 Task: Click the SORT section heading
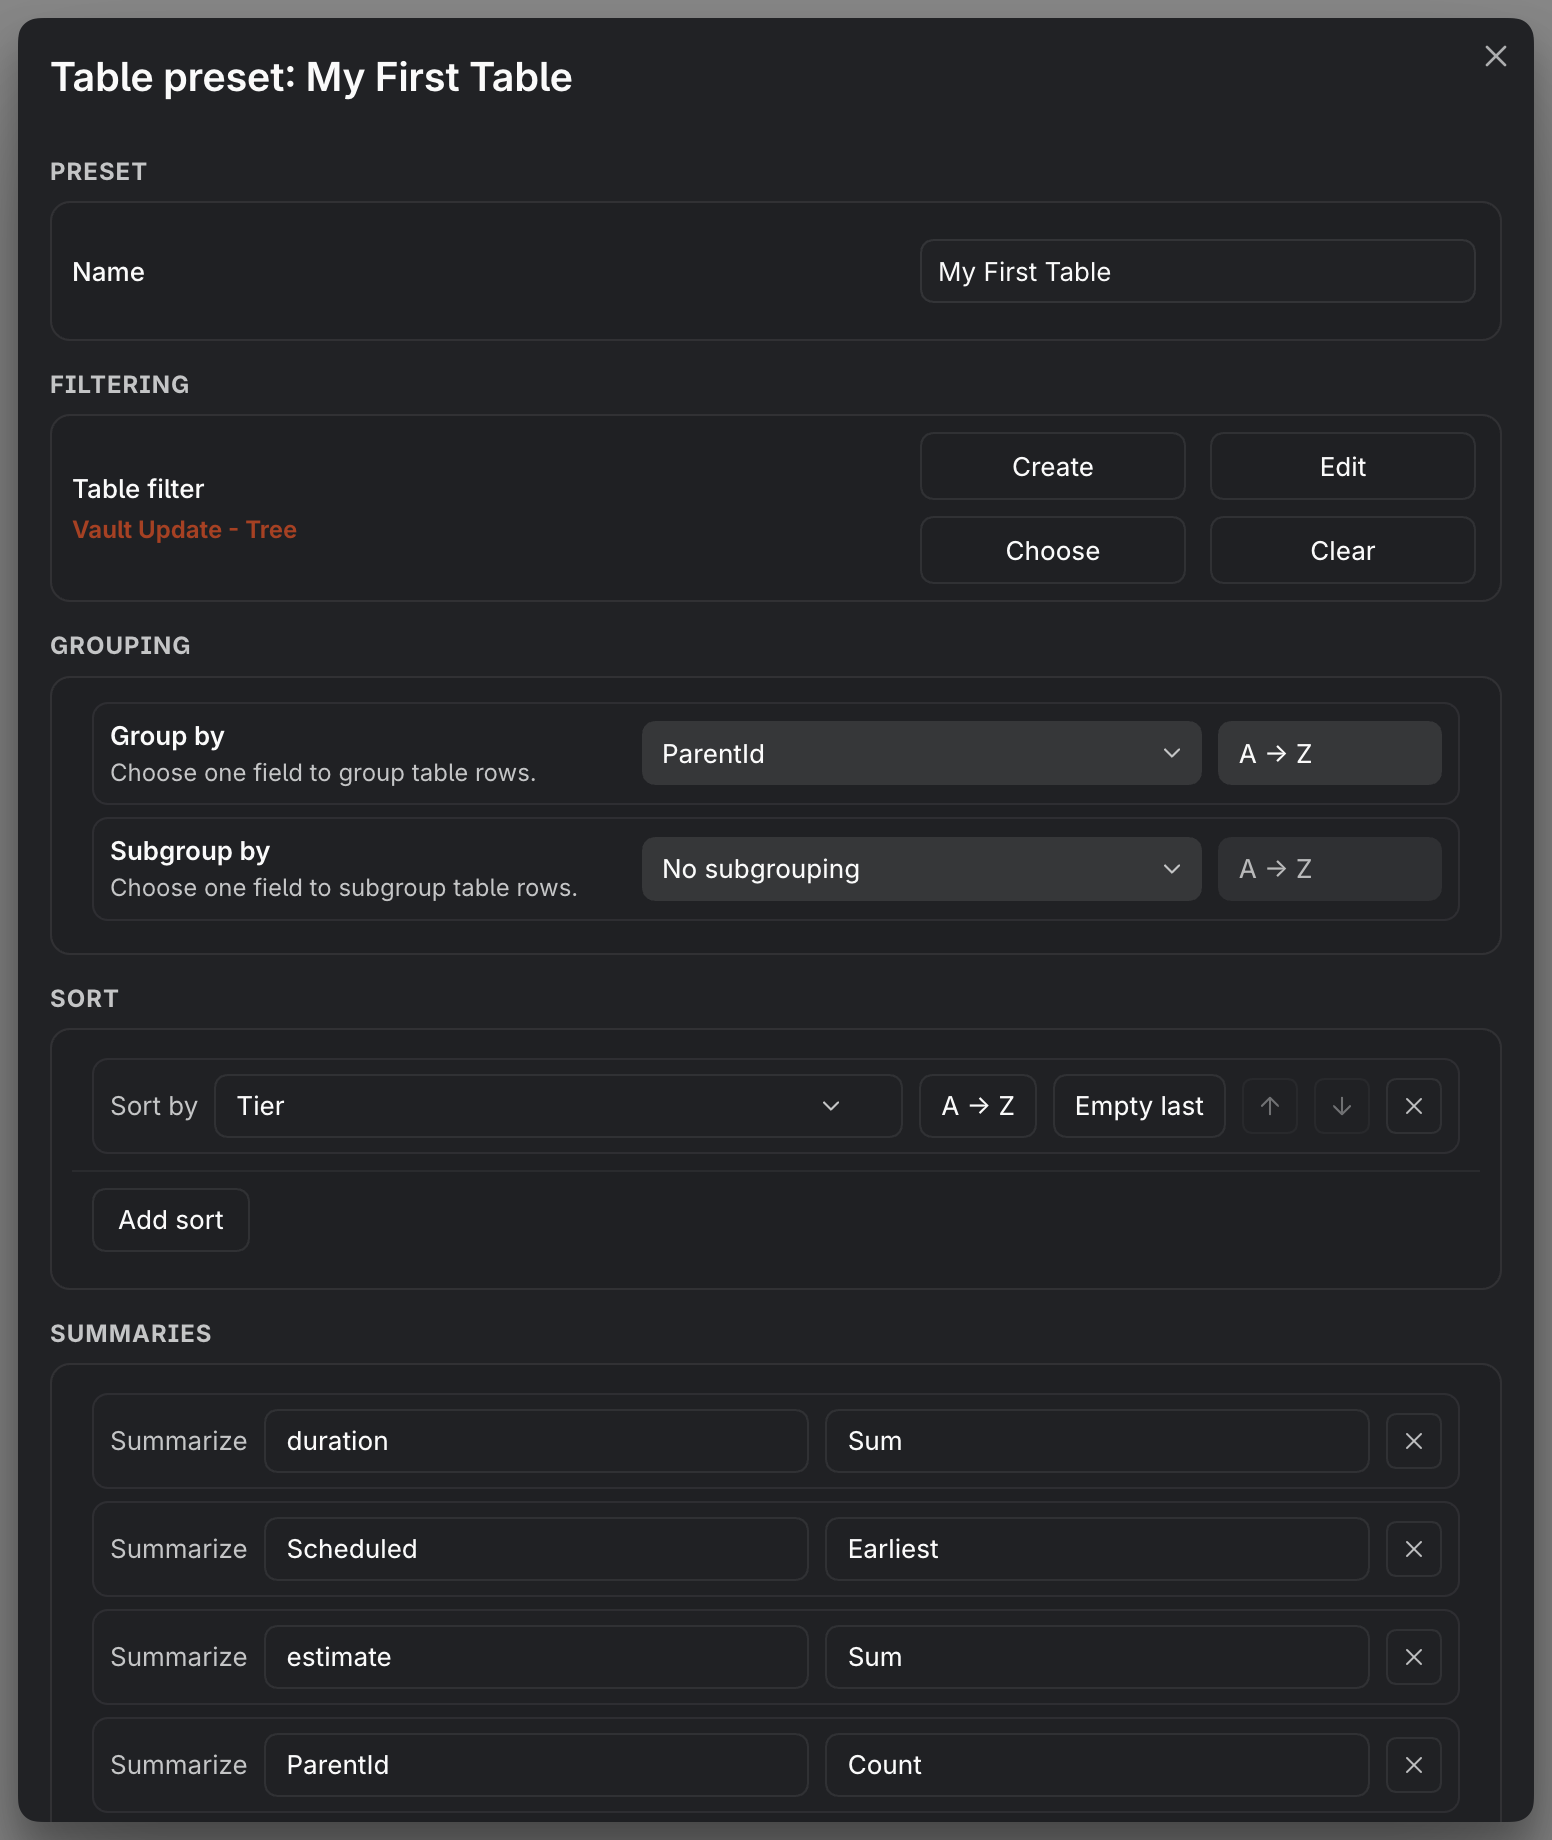[84, 998]
